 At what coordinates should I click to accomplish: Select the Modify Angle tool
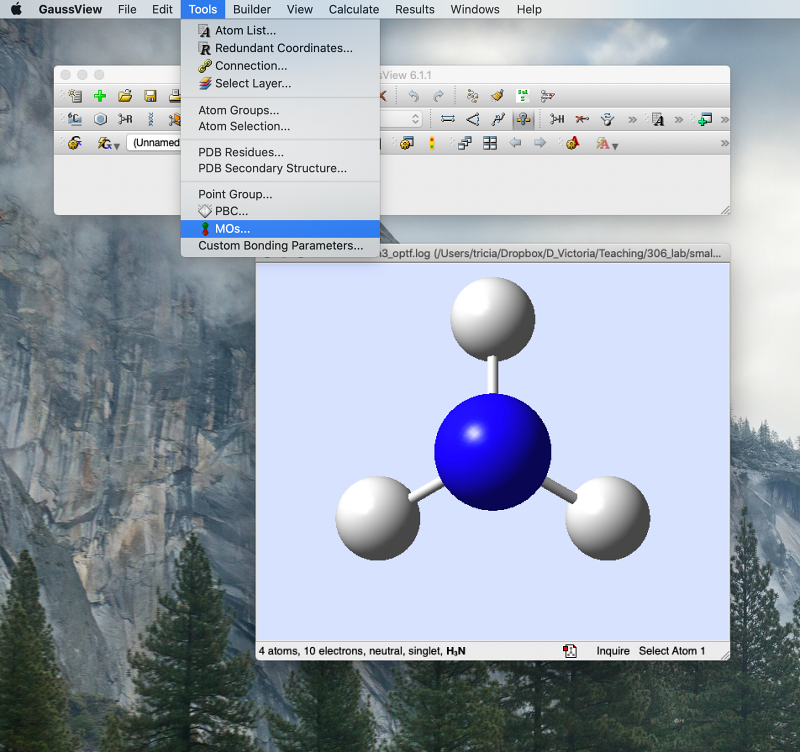pyautogui.click(x=472, y=119)
